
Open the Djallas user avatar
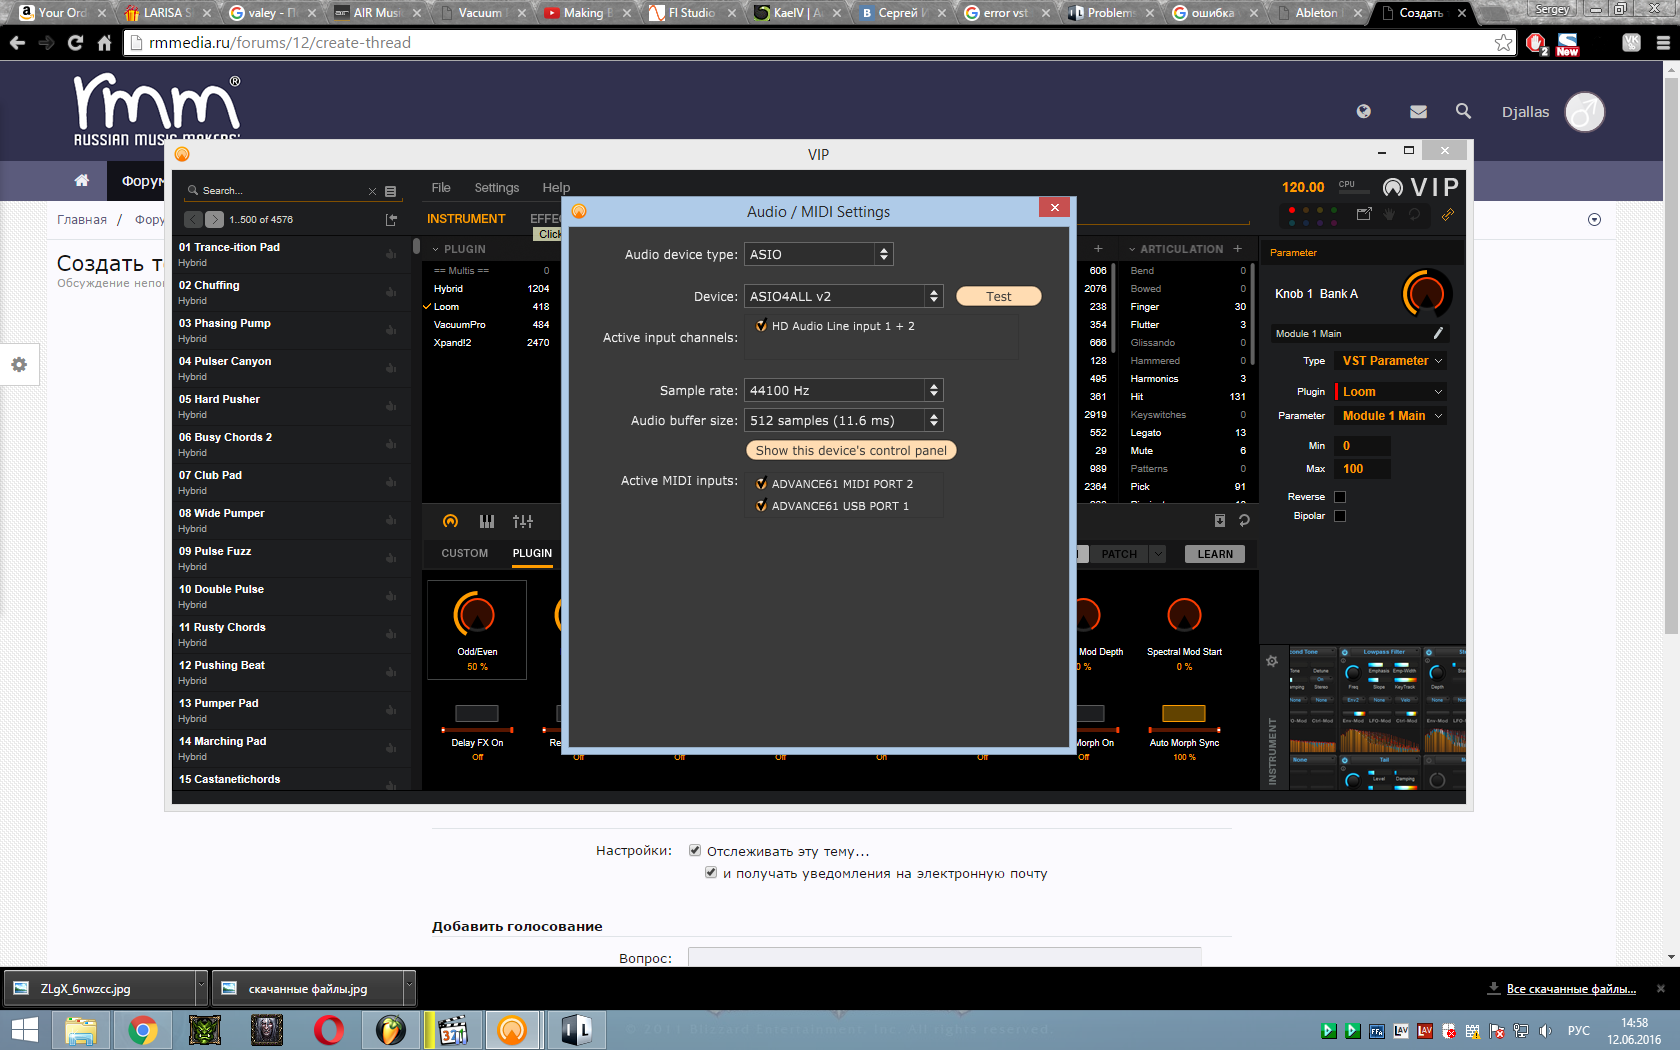[1585, 112]
